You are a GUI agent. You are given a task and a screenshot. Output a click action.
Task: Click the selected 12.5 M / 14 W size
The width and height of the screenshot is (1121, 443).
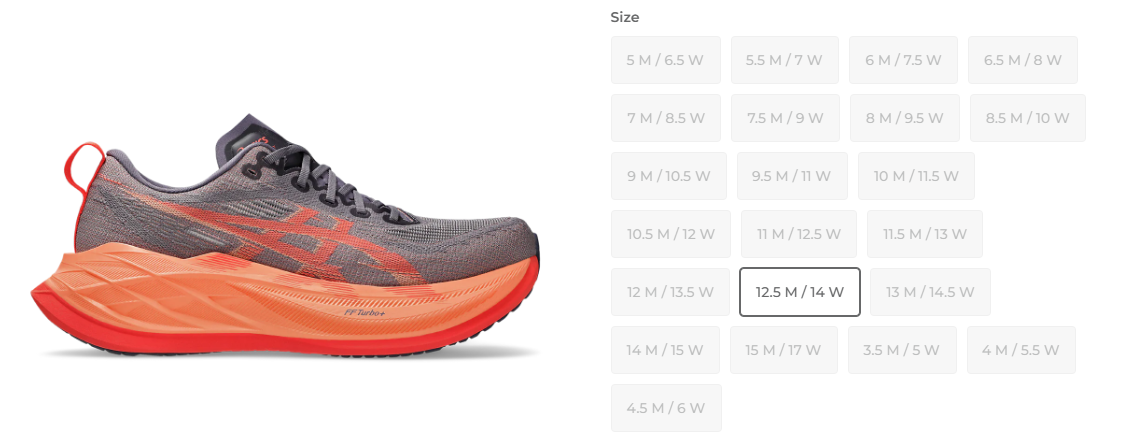(799, 292)
